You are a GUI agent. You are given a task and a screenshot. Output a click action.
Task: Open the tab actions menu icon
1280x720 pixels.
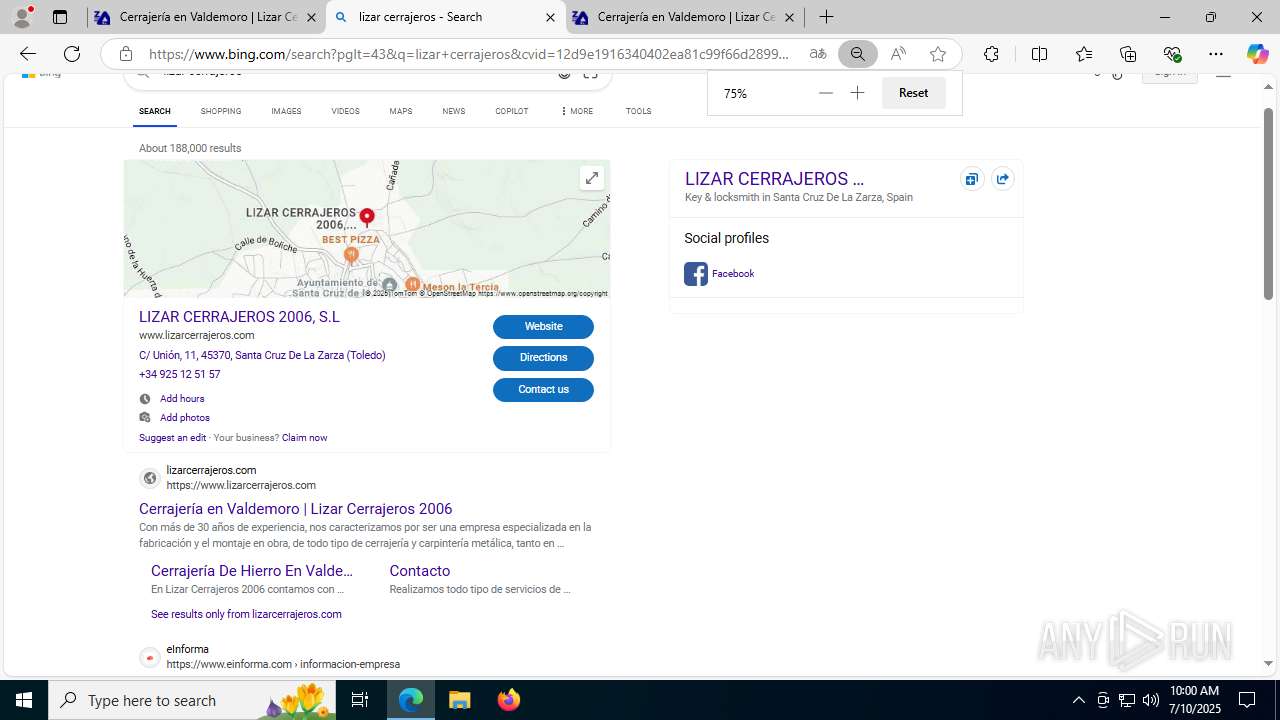60,17
